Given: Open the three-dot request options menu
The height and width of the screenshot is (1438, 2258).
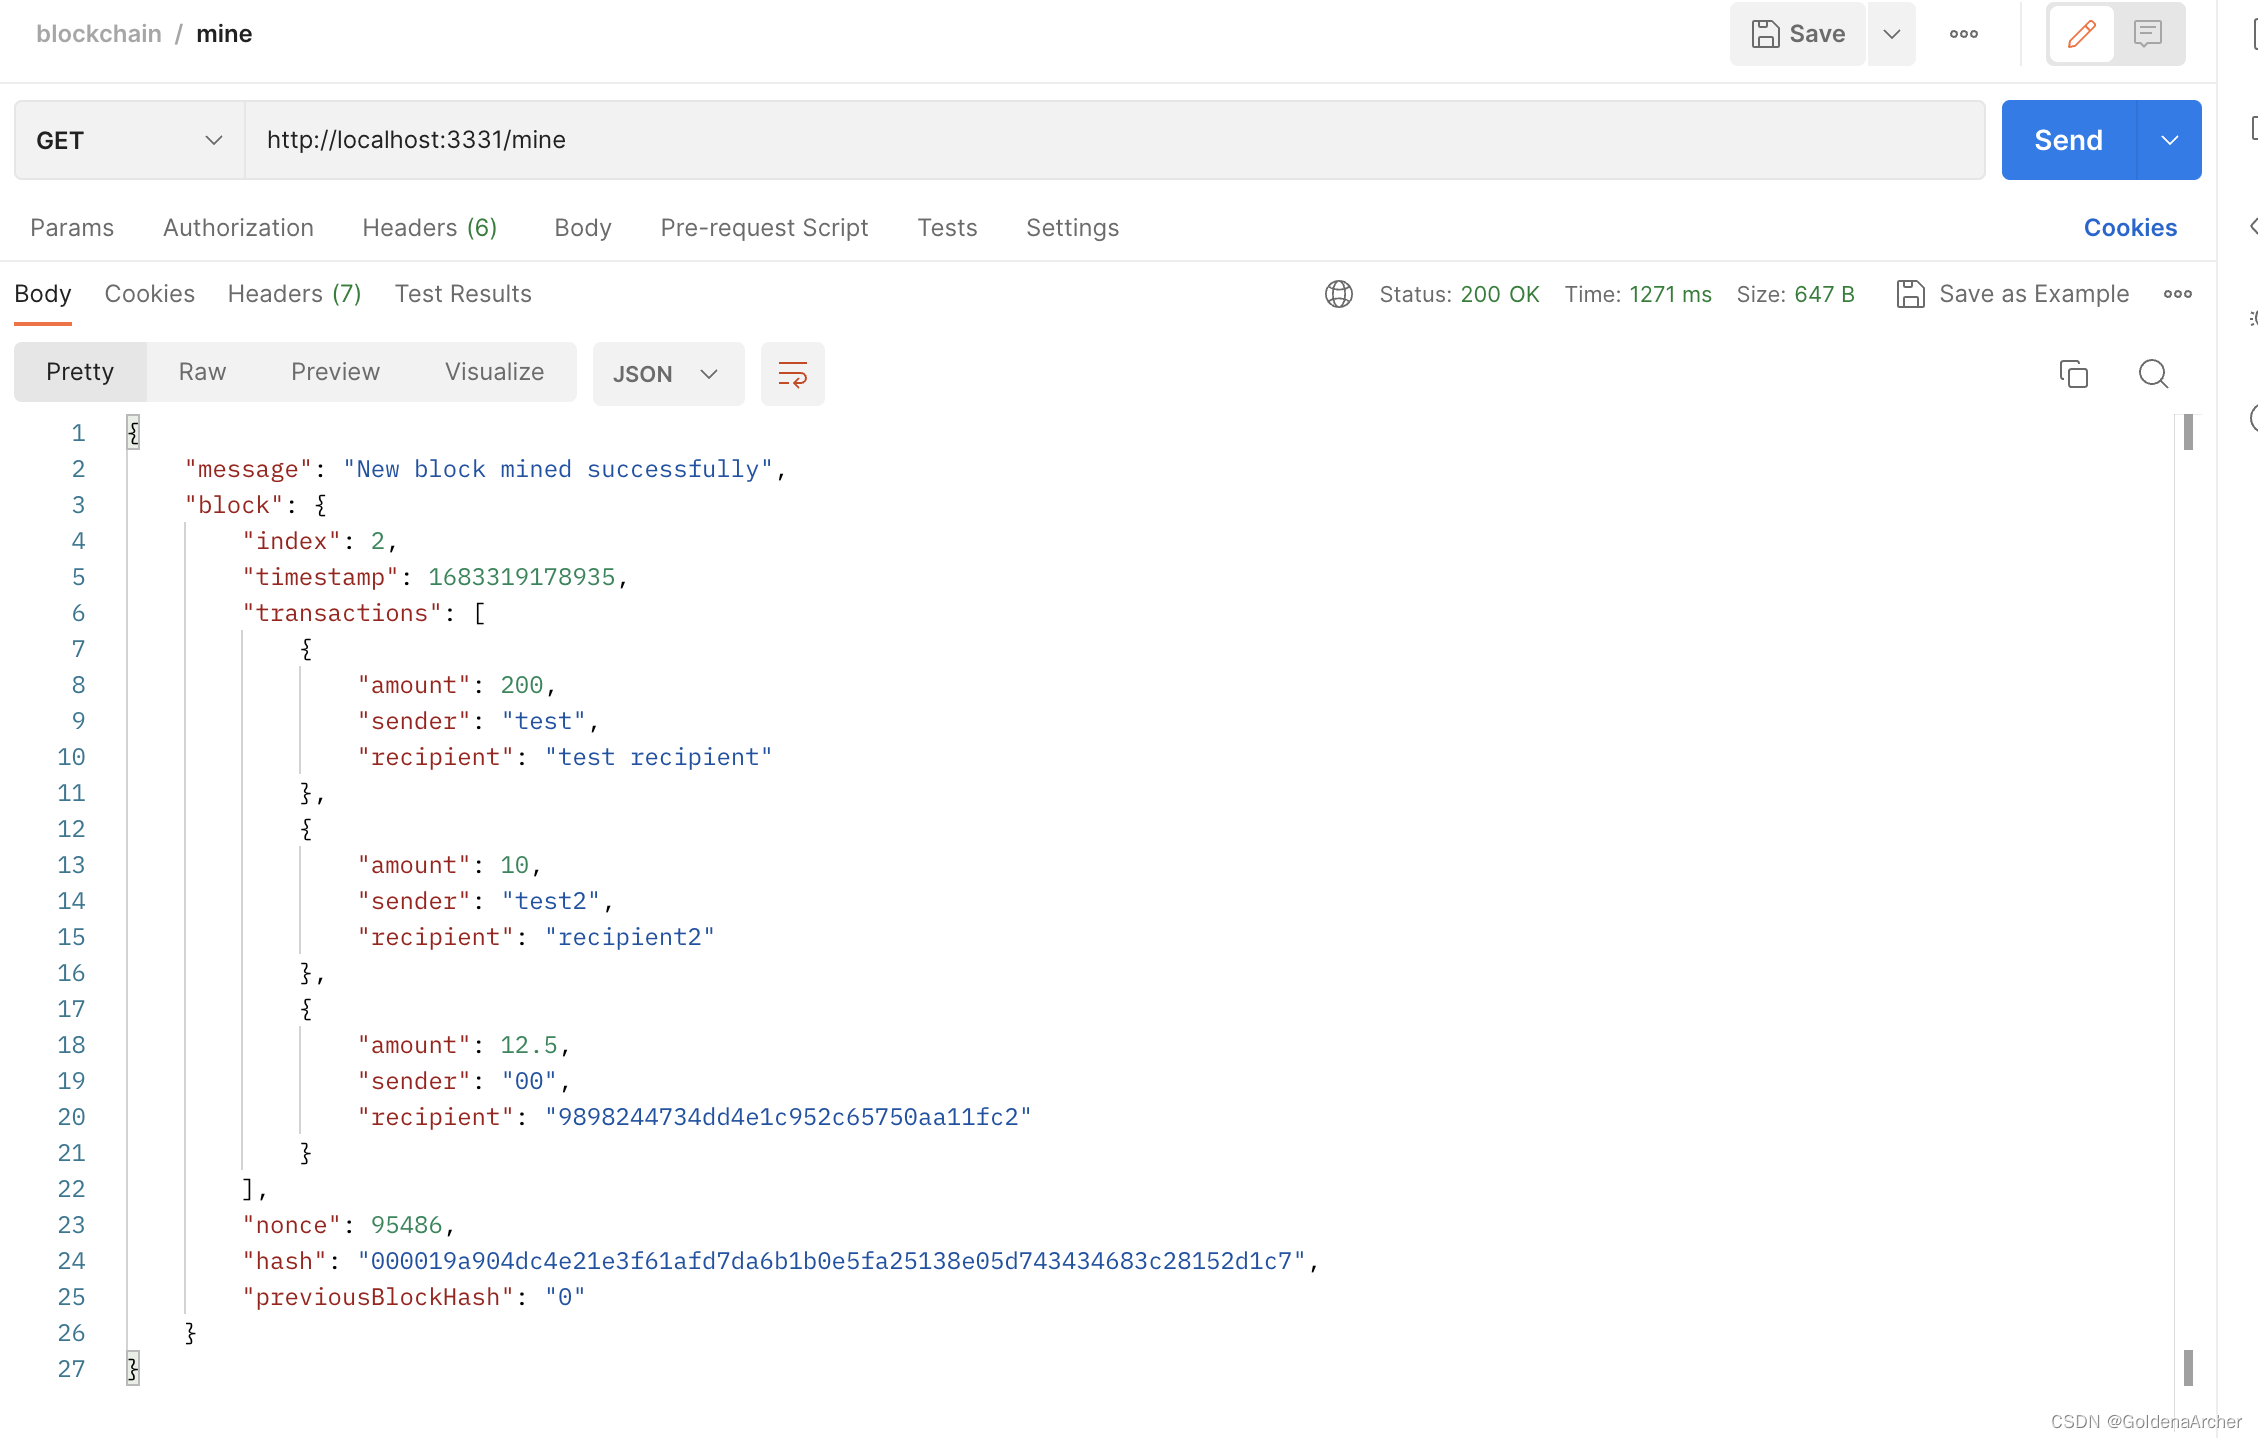Looking at the screenshot, I should click(x=1963, y=34).
